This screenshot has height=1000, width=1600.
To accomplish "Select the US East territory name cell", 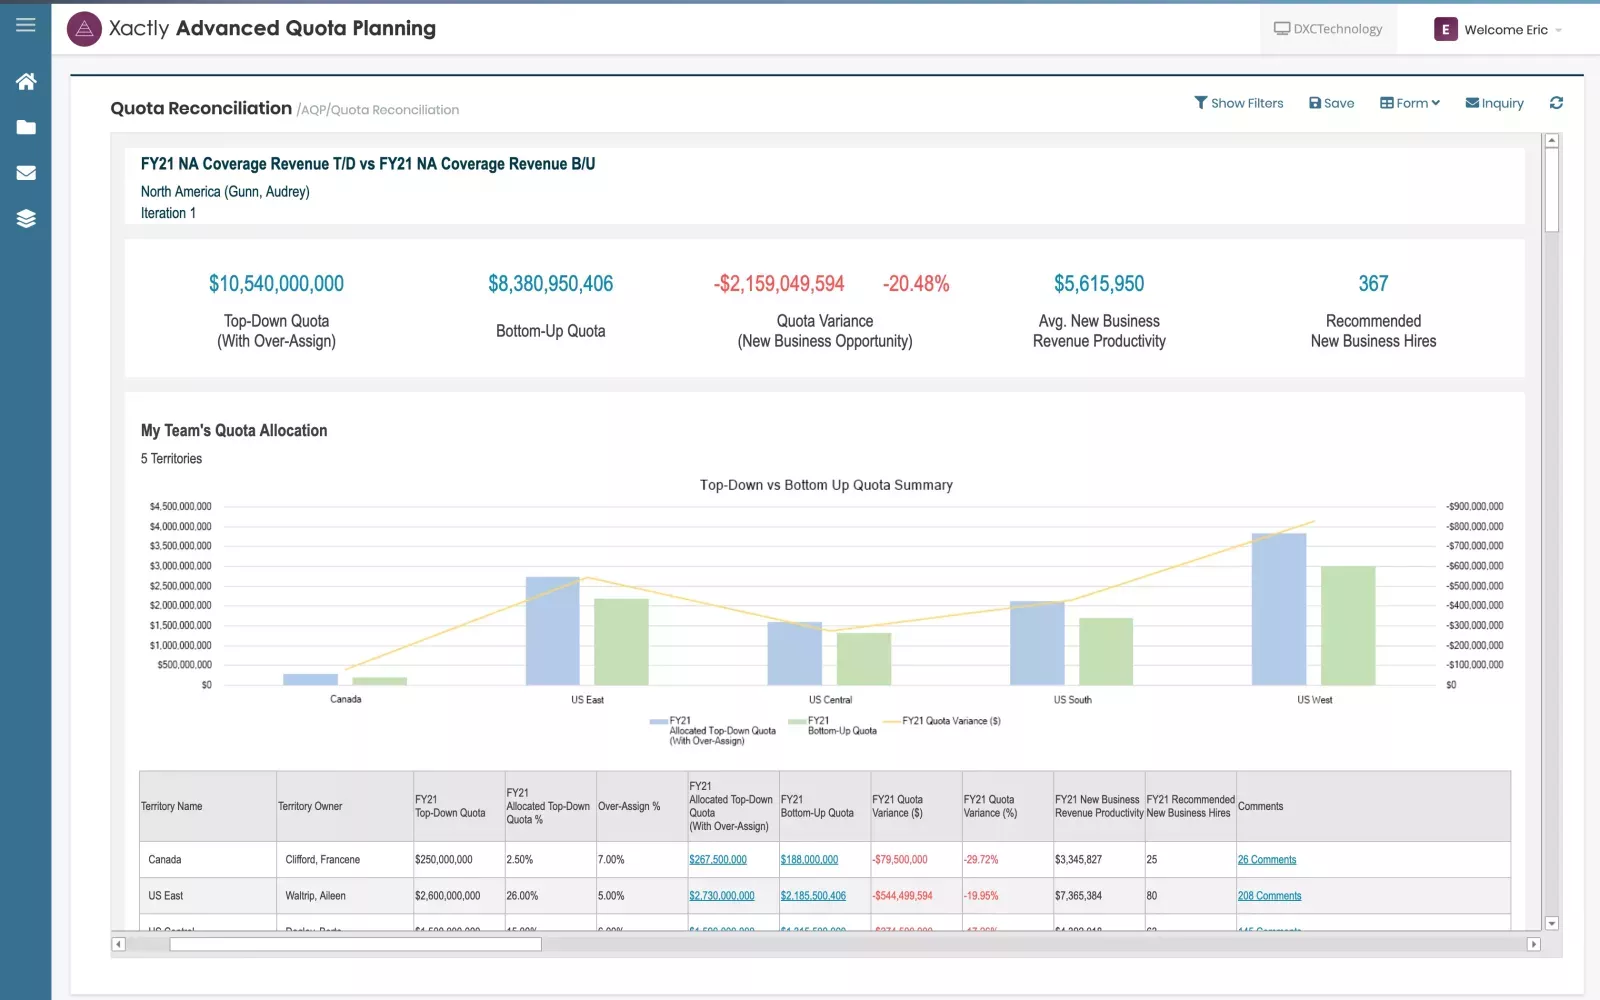I will (x=208, y=896).
